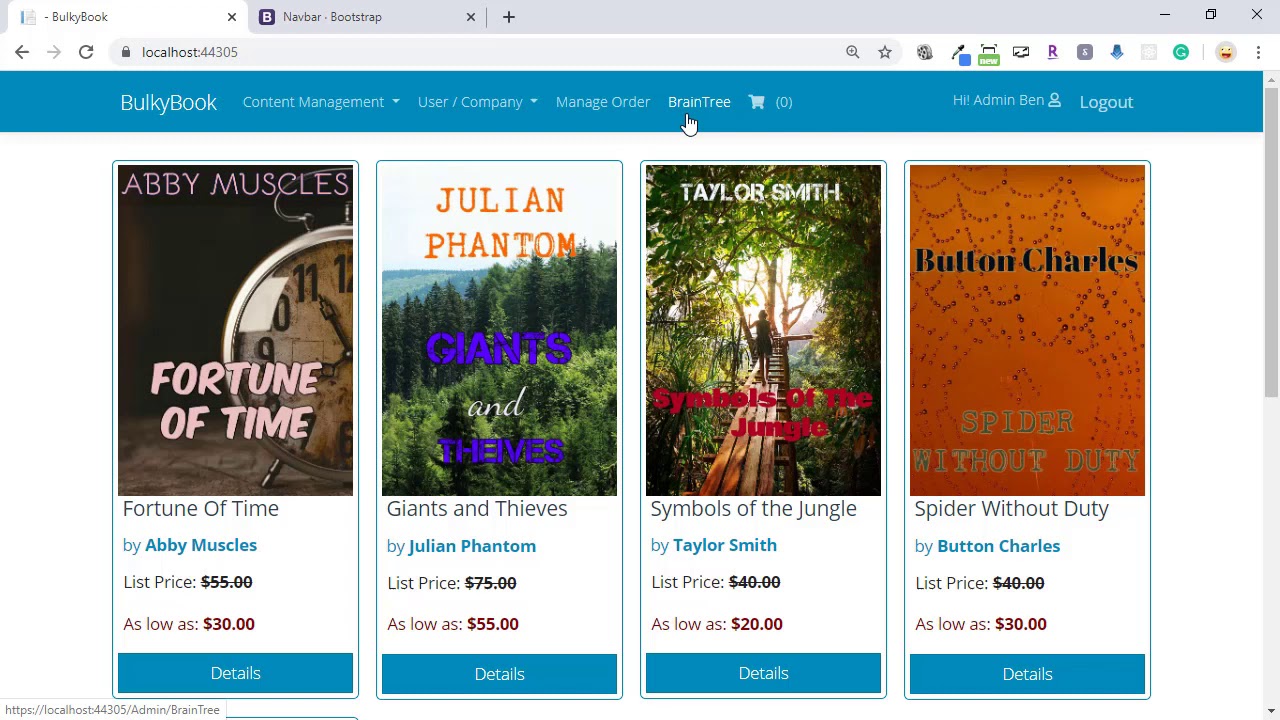Click the Fortune Of Time title text
The image size is (1280, 720).
click(200, 508)
